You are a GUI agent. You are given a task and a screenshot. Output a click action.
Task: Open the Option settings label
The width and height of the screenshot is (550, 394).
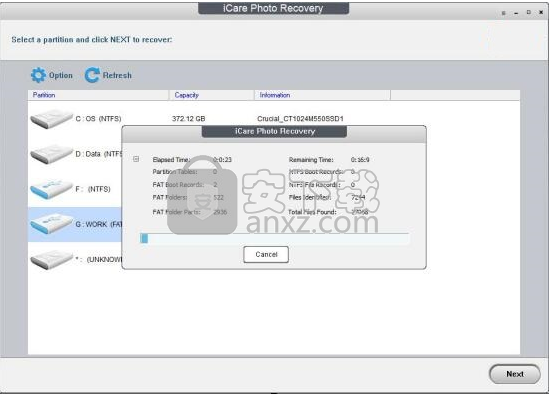pyautogui.click(x=61, y=75)
